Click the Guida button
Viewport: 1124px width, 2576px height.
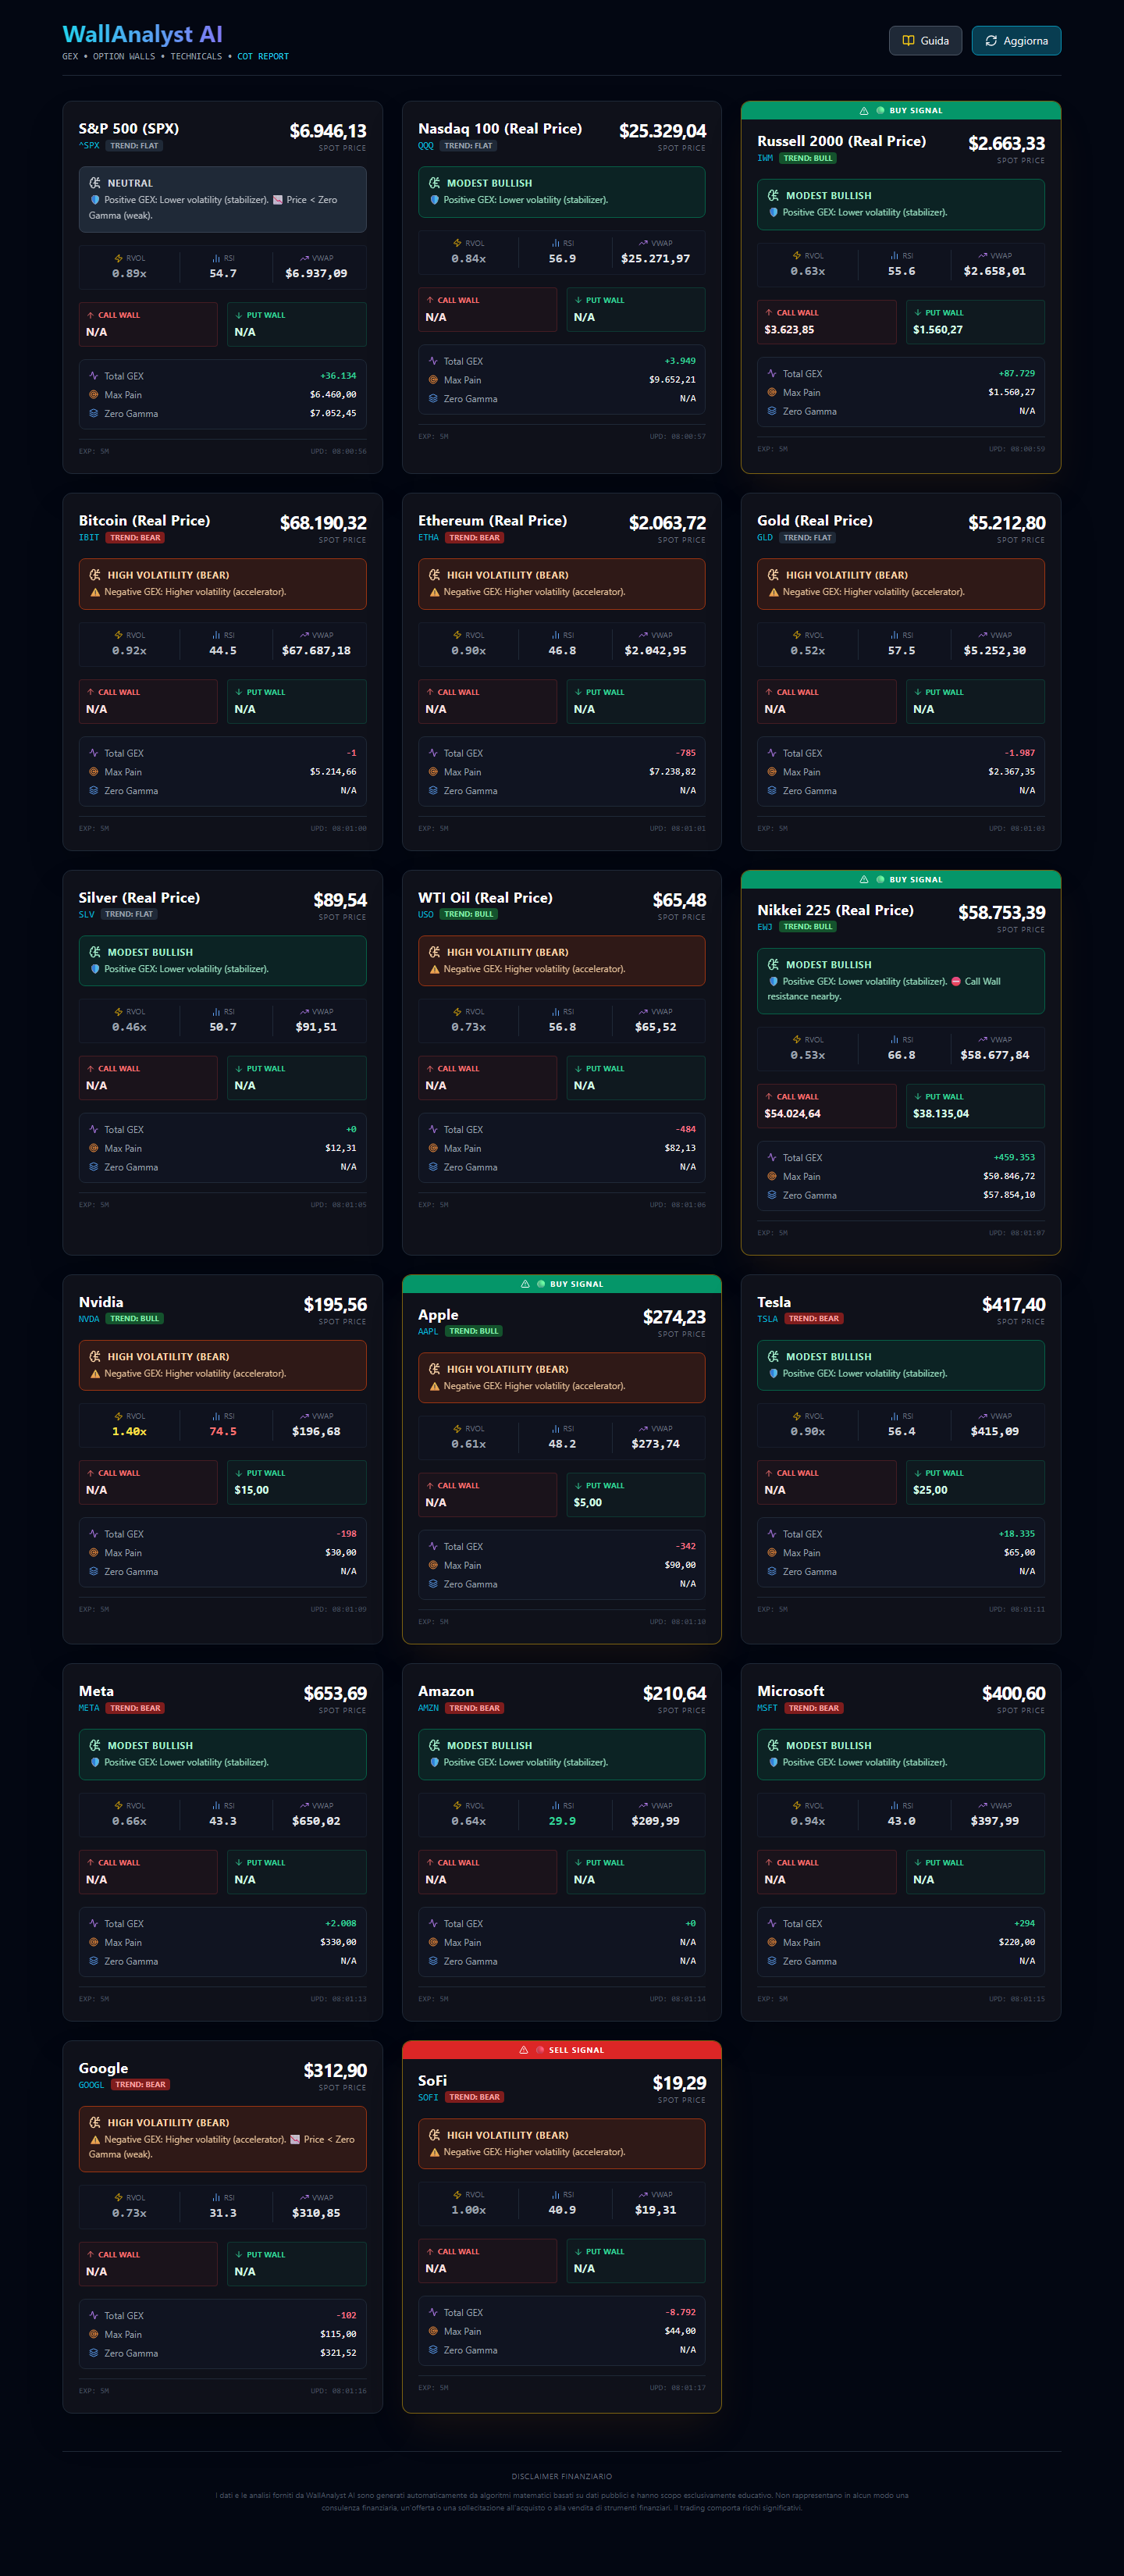(x=925, y=41)
